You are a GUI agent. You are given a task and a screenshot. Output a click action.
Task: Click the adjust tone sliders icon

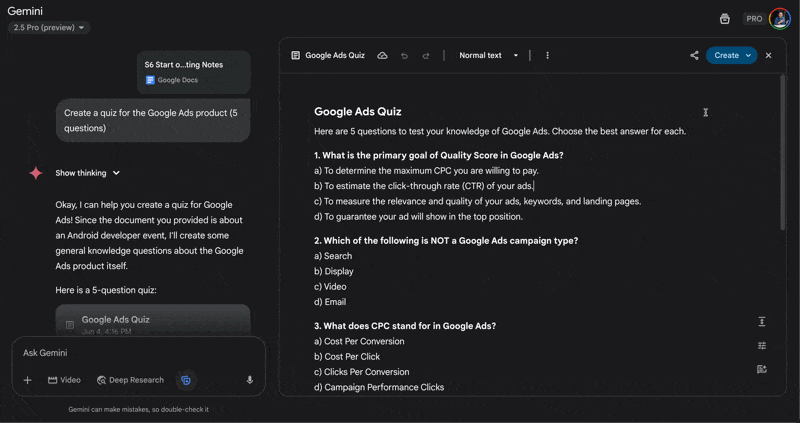(762, 345)
